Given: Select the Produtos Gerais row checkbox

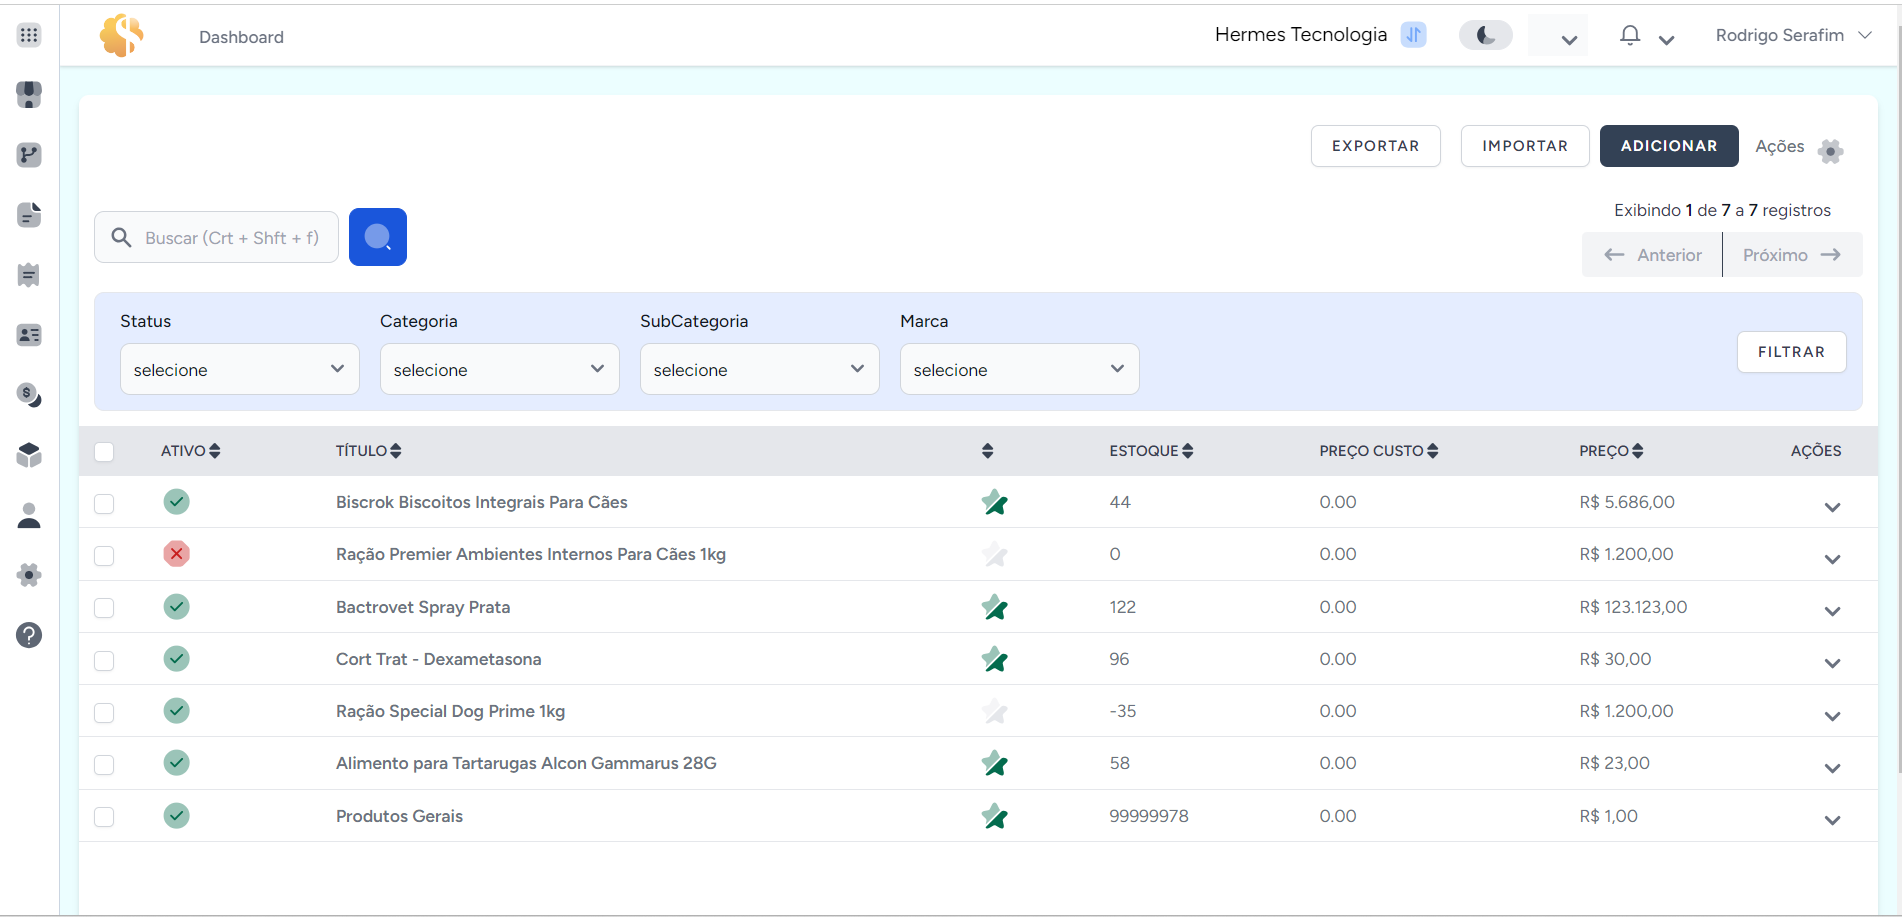Looking at the screenshot, I should (x=104, y=817).
